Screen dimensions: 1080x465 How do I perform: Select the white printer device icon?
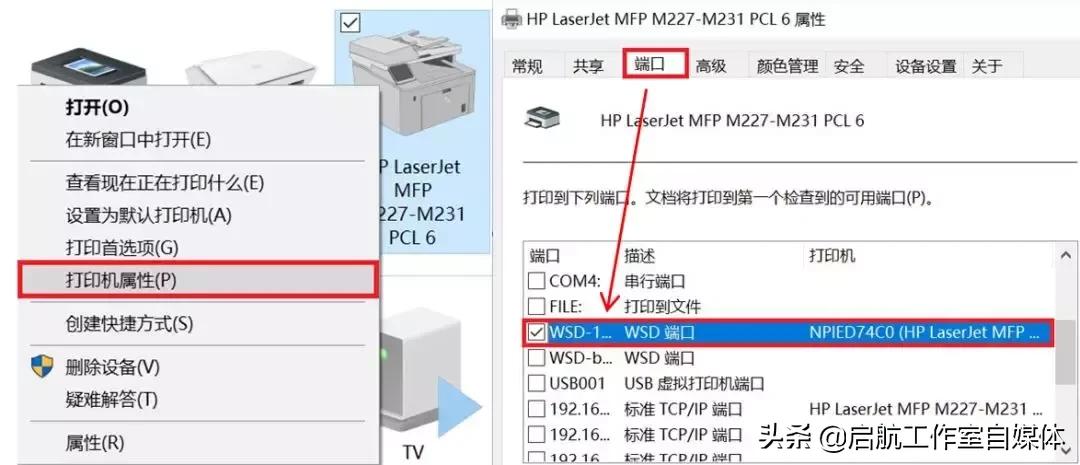(251, 70)
